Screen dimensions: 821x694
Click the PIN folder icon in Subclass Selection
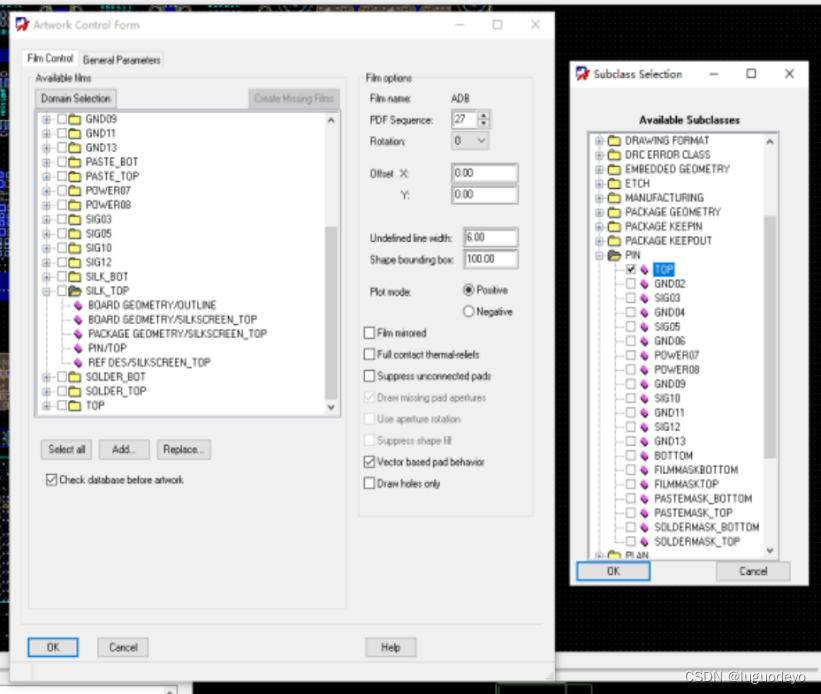(616, 255)
